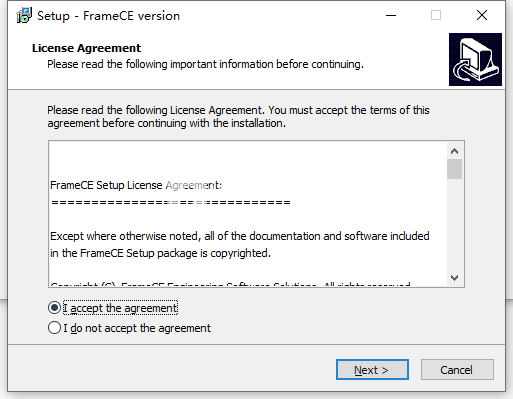513x399 pixels.
Task: Click the license scroll down arrow
Action: pyautogui.click(x=454, y=278)
